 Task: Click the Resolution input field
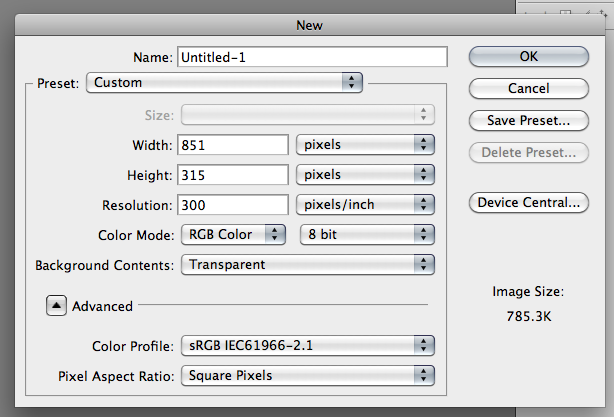point(233,205)
